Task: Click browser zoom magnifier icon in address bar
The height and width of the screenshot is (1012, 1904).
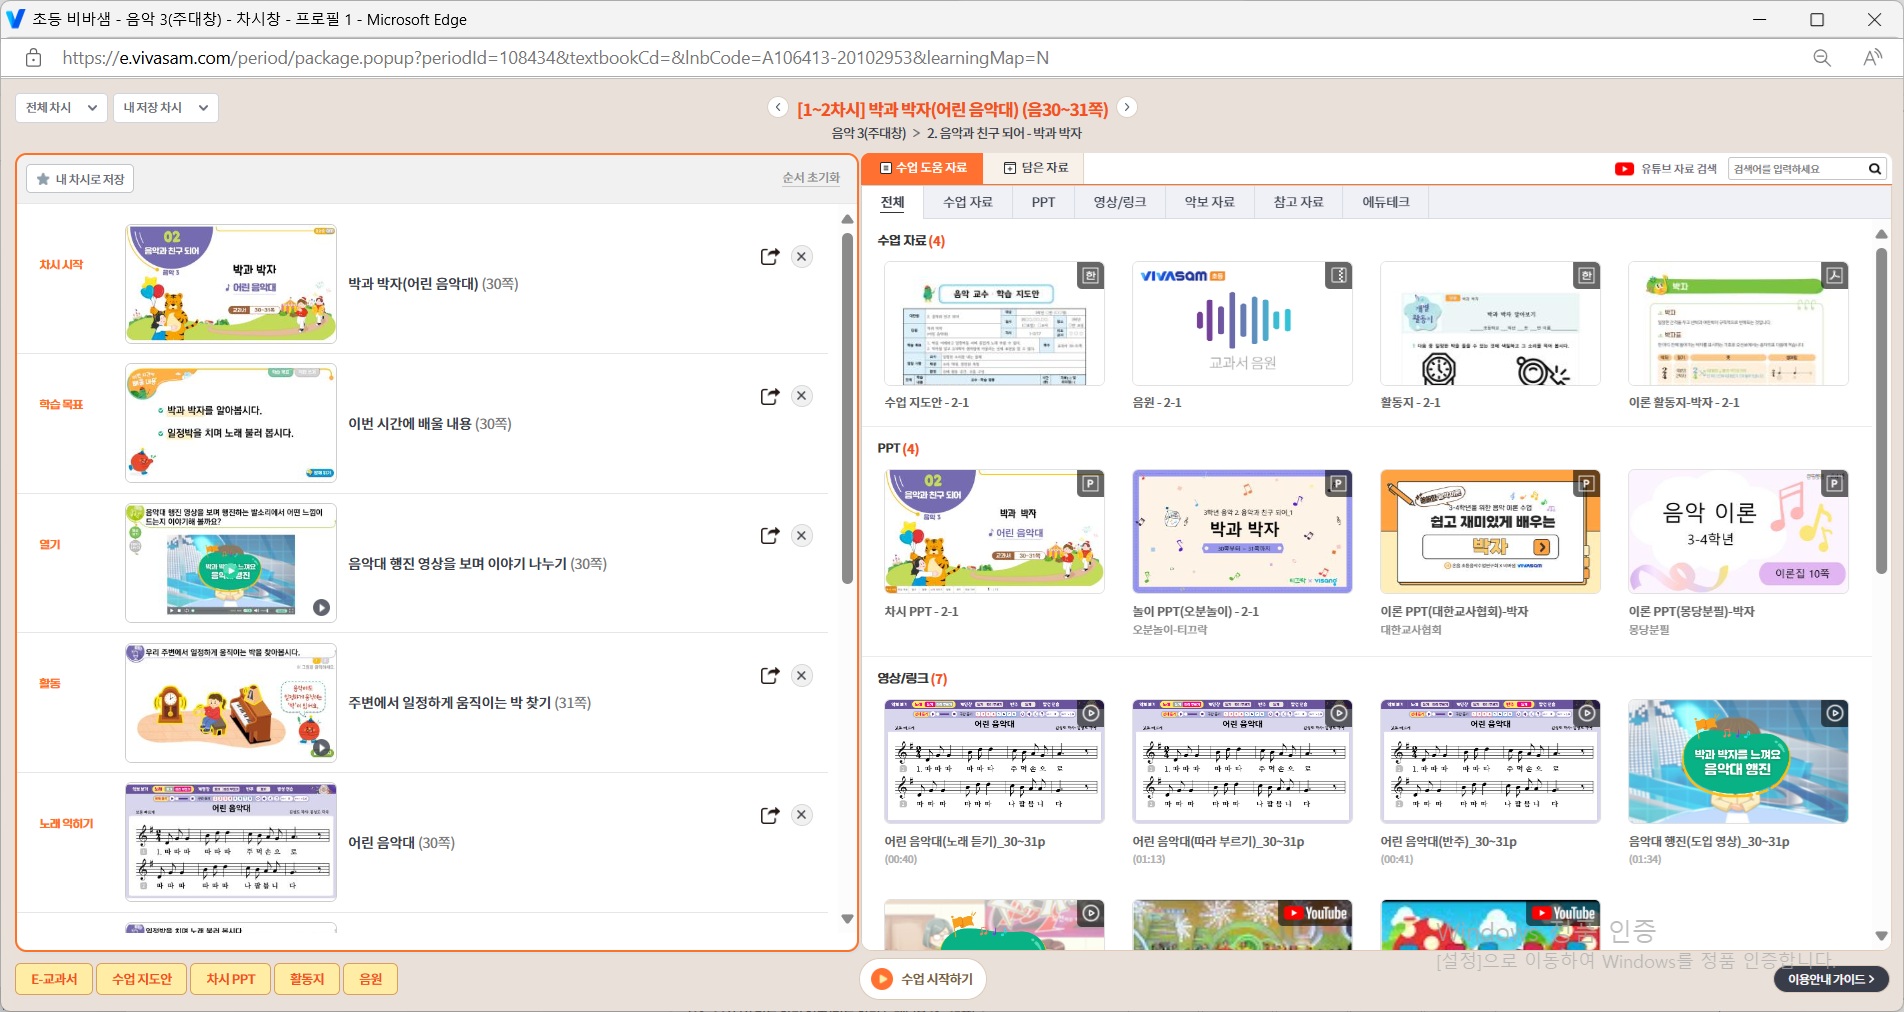Action: tap(1822, 58)
